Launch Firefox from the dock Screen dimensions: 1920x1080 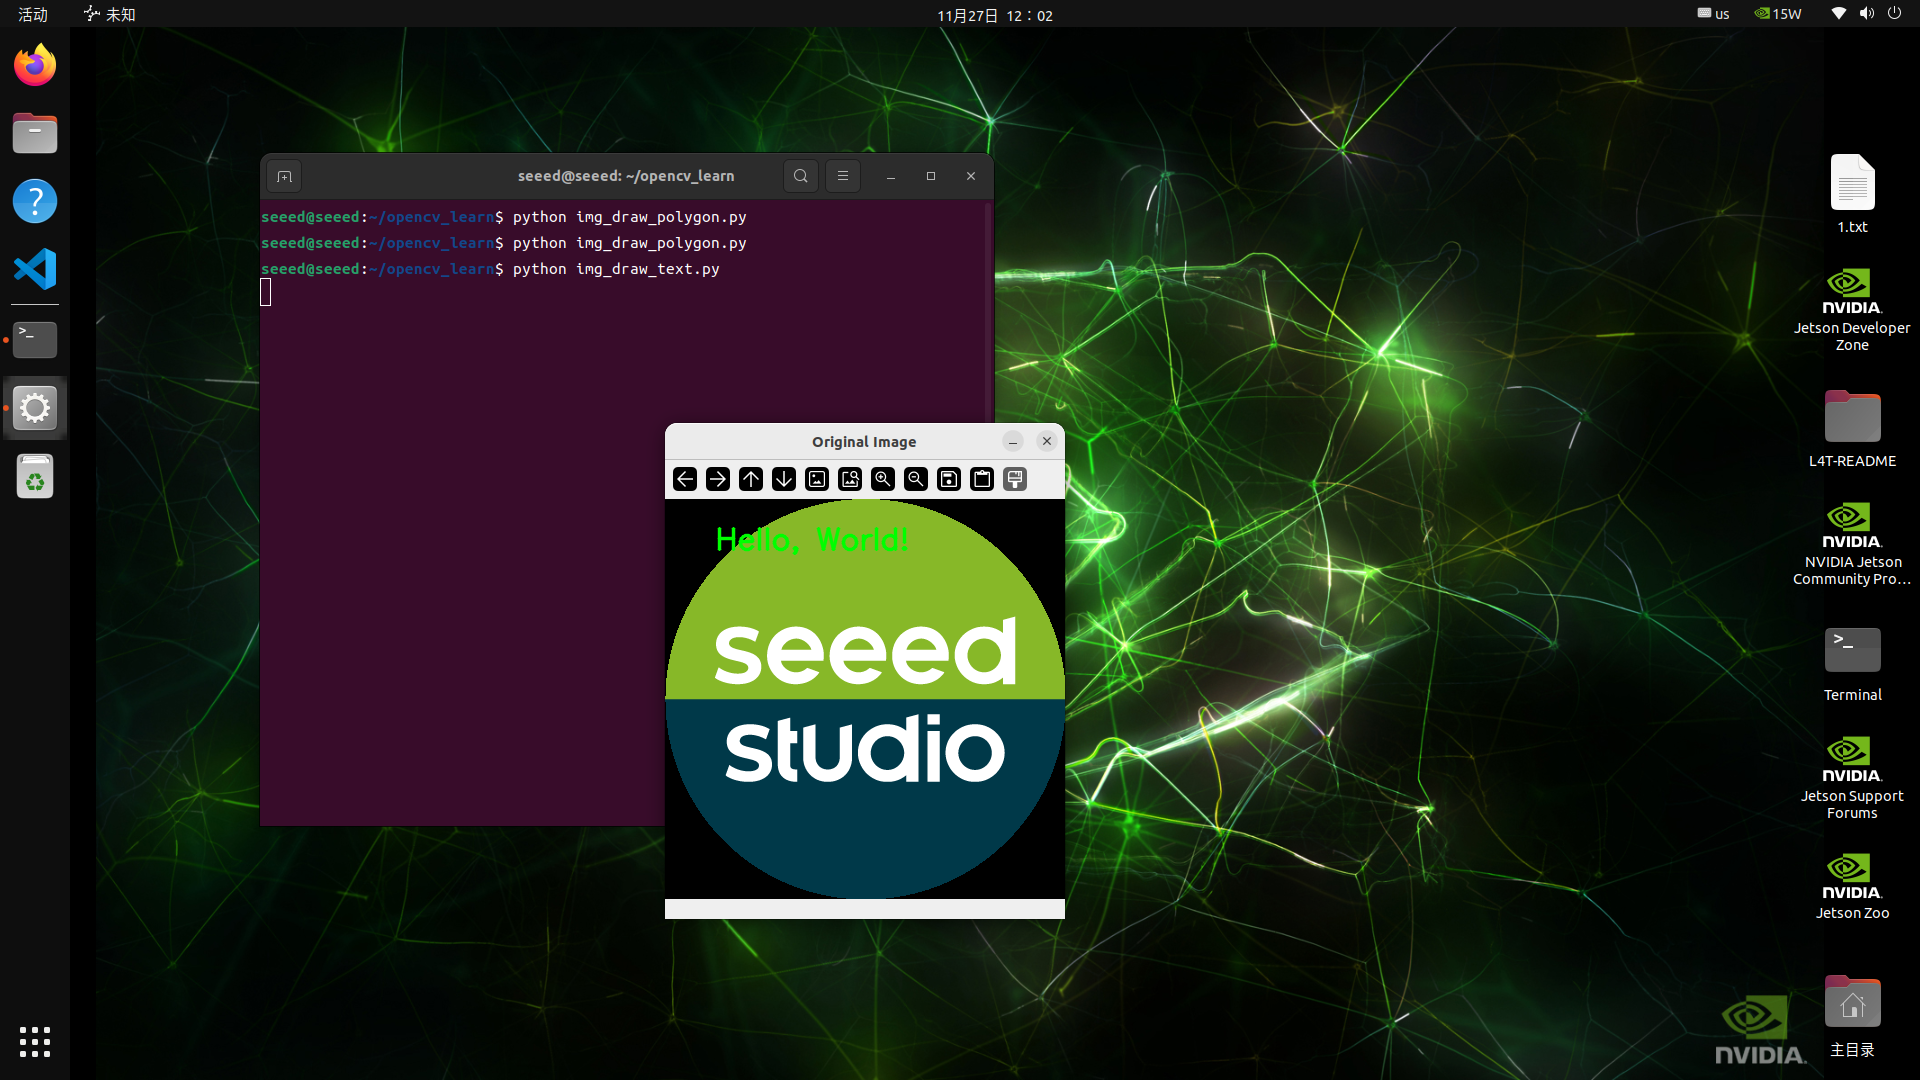35,65
